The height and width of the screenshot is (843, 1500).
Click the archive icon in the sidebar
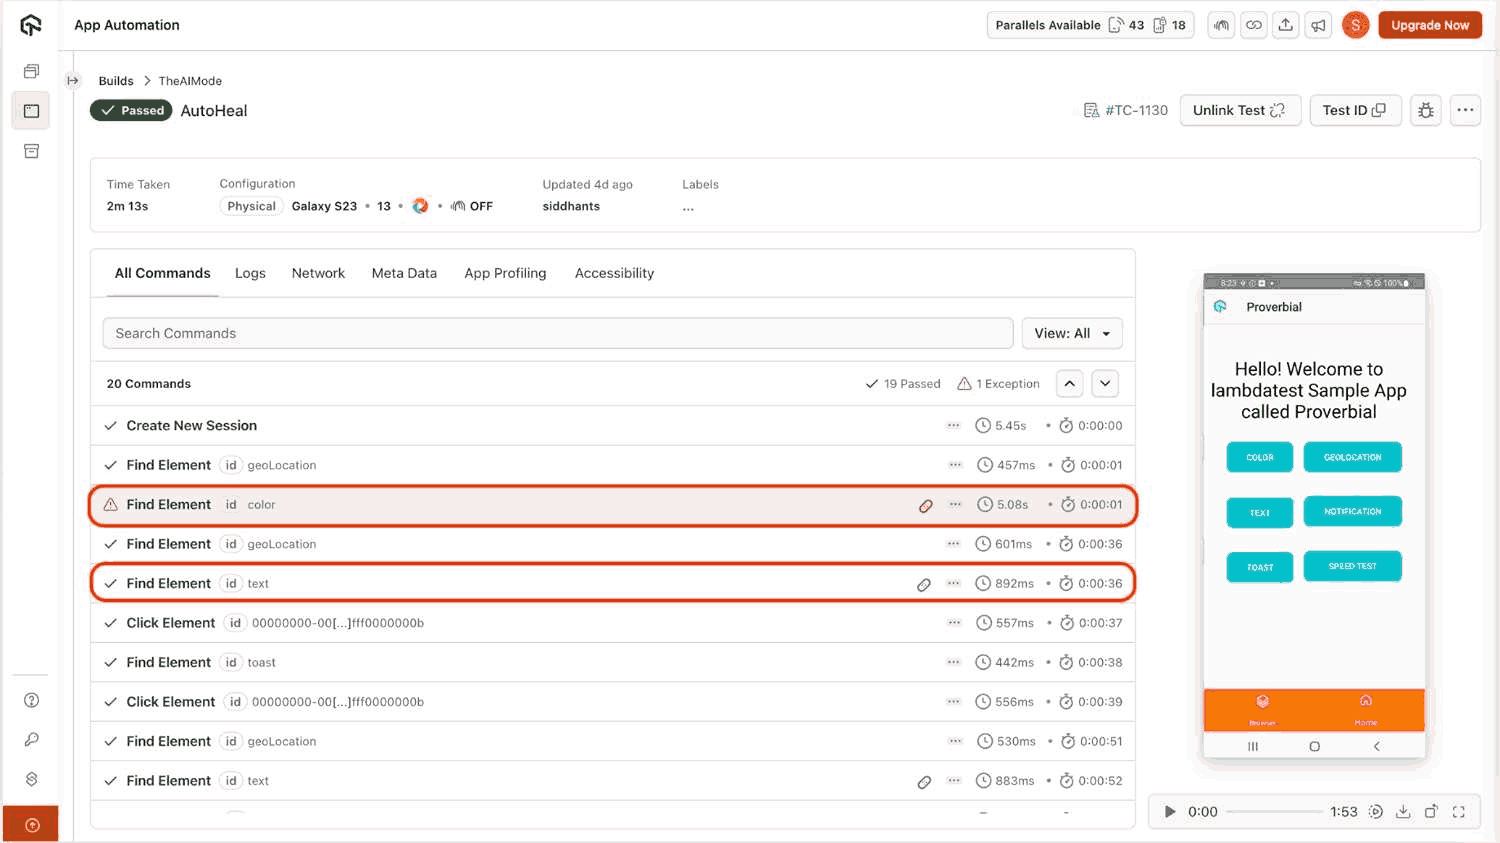pos(31,151)
